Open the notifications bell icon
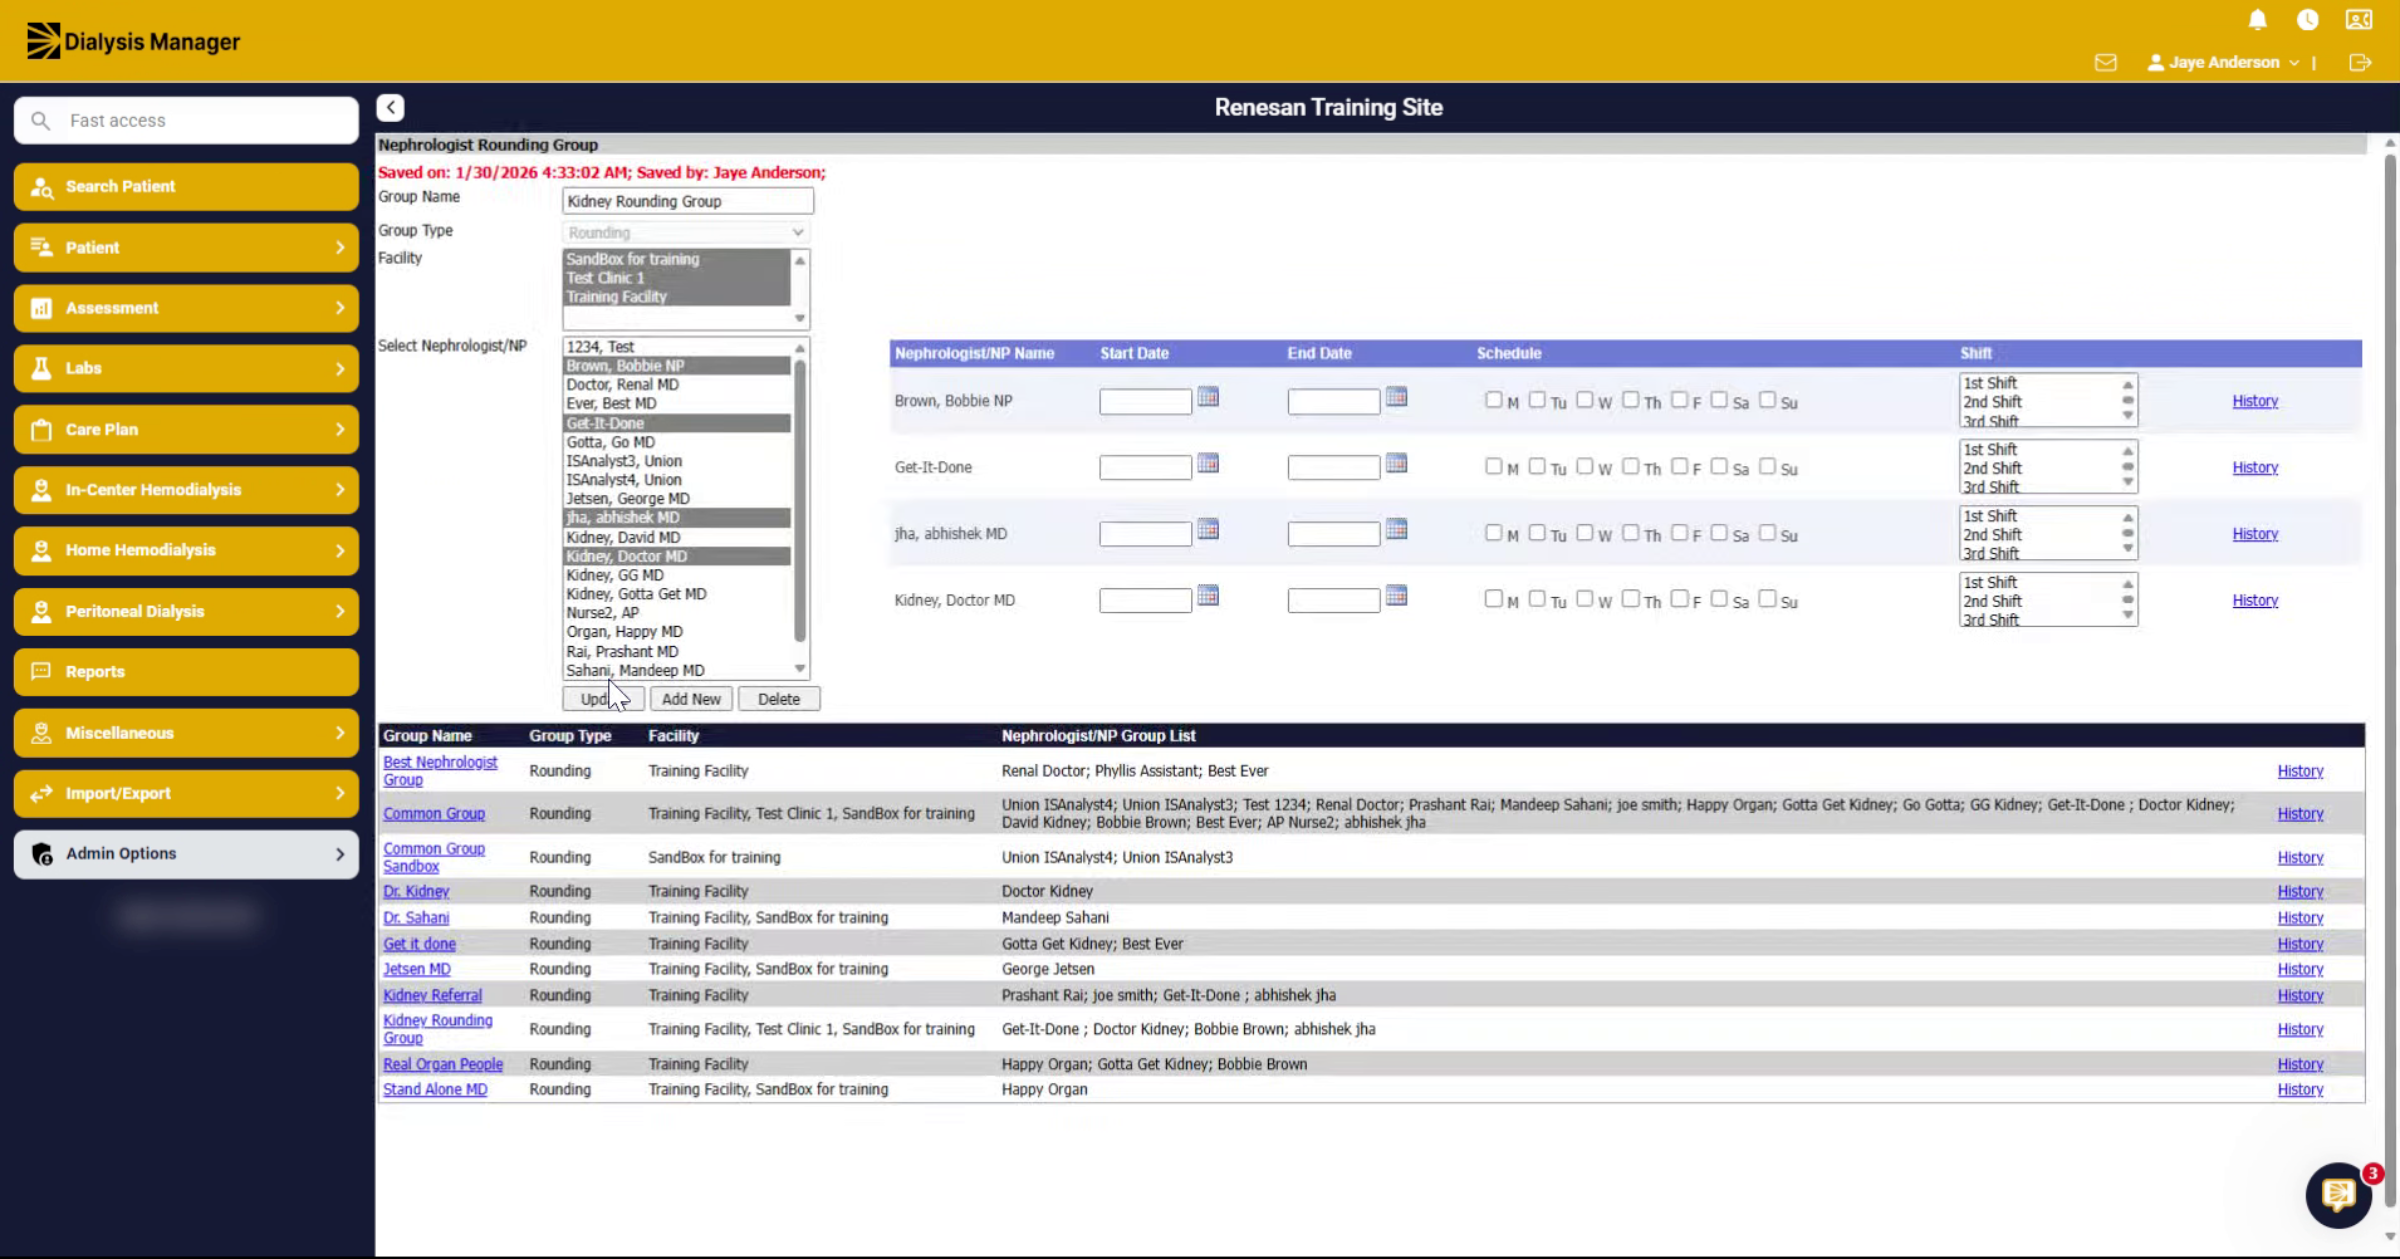Image resolution: width=2400 pixels, height=1259 pixels. pos(2257,20)
